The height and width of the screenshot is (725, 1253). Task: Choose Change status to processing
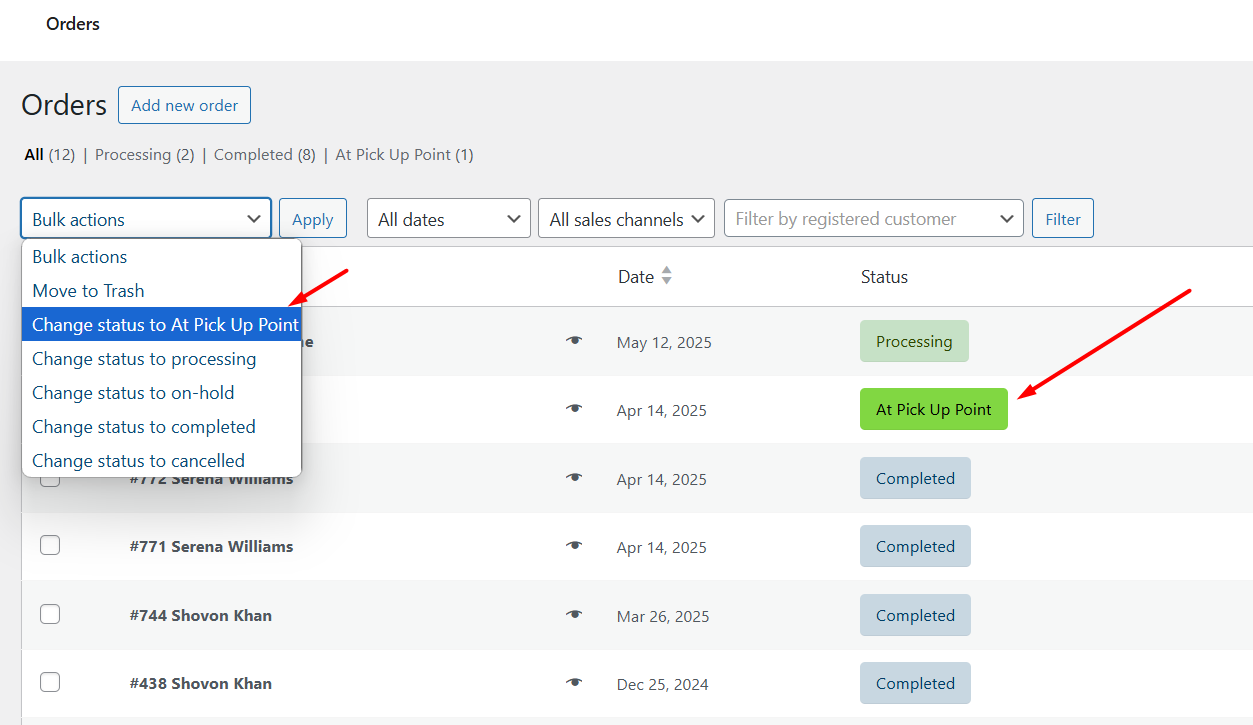pyautogui.click(x=161, y=359)
